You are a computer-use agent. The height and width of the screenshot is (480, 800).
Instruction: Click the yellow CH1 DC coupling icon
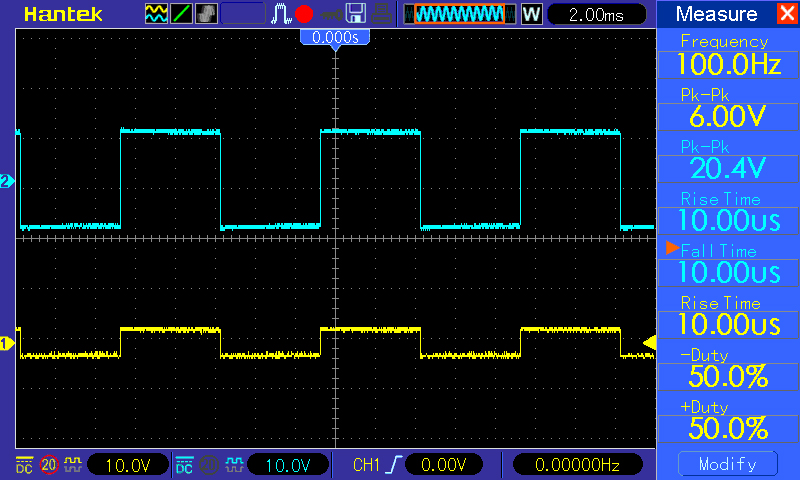point(24,465)
